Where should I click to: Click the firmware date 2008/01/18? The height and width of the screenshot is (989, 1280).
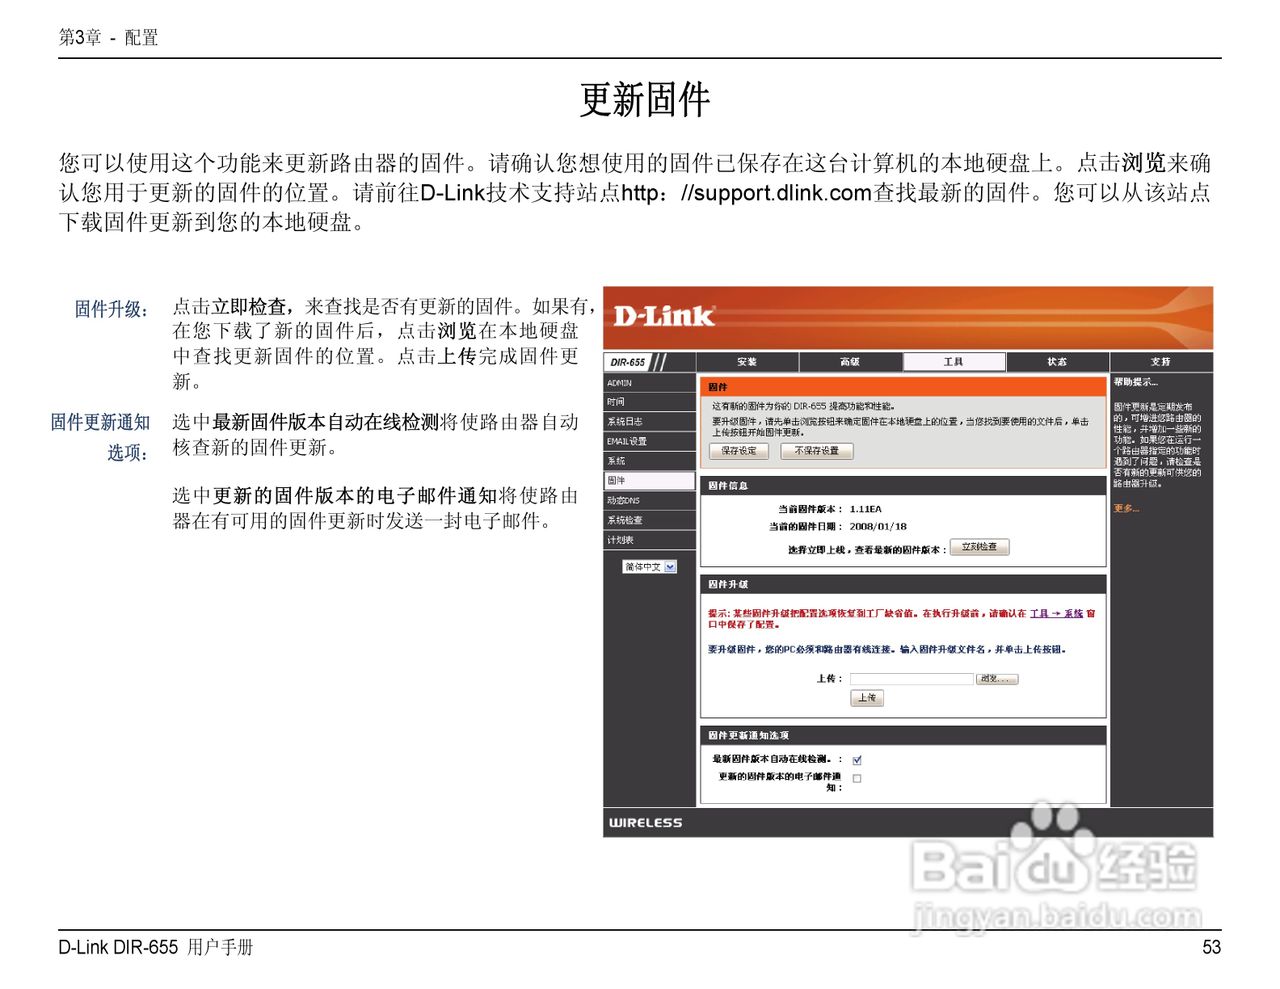coord(878,526)
